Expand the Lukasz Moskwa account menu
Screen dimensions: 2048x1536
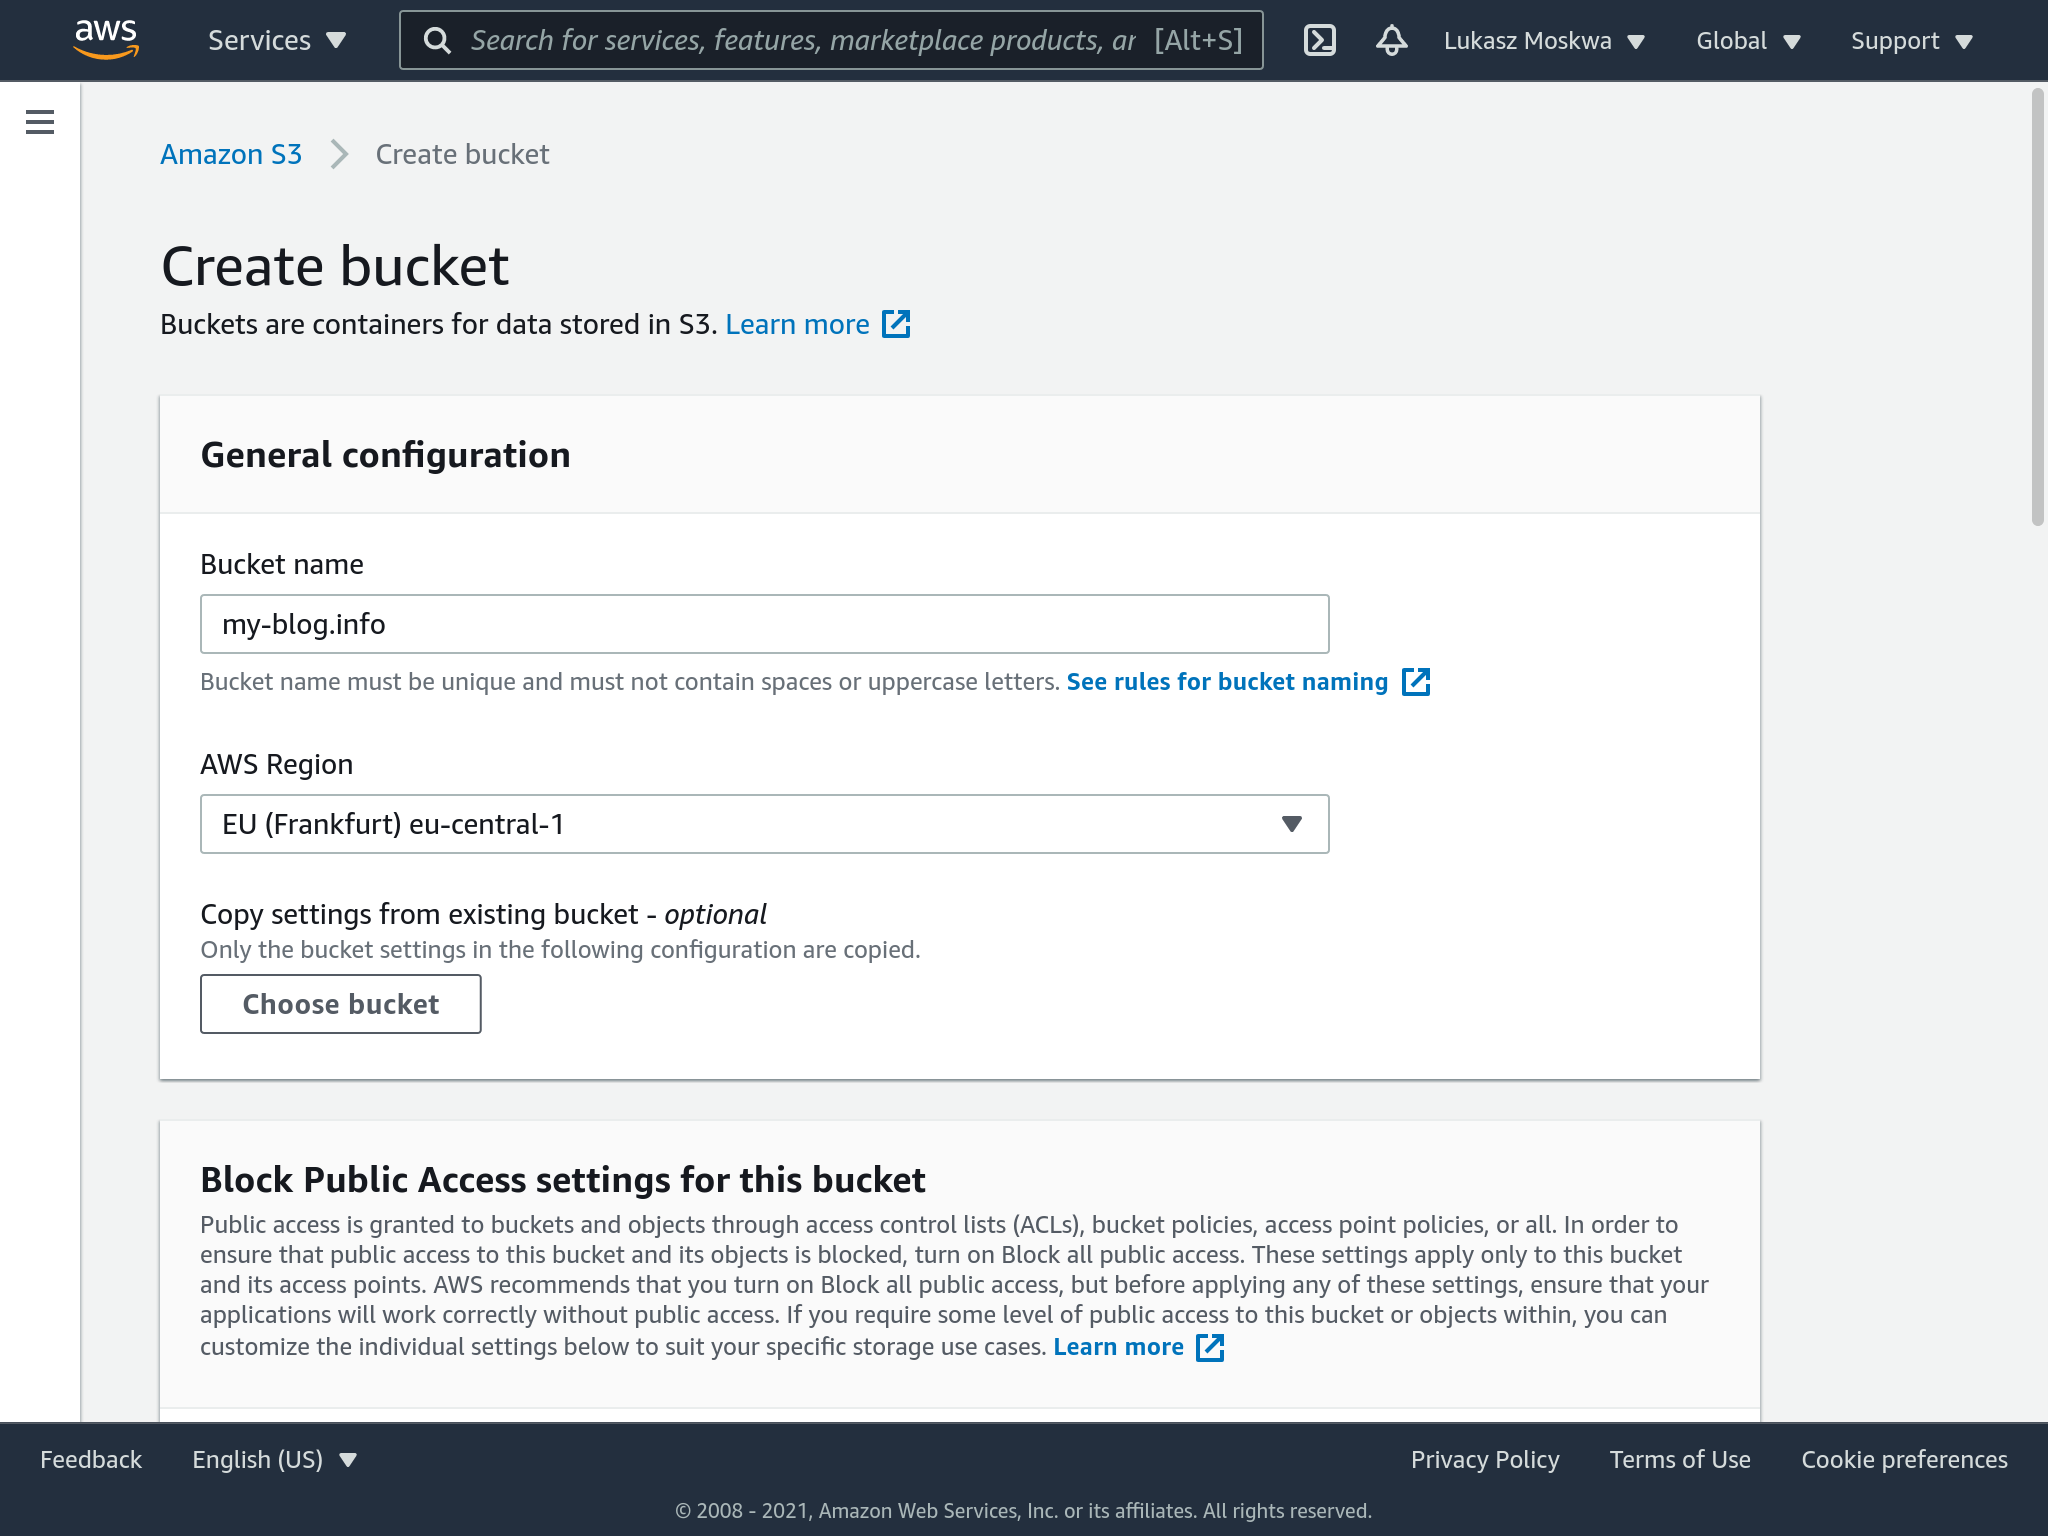click(x=1543, y=41)
